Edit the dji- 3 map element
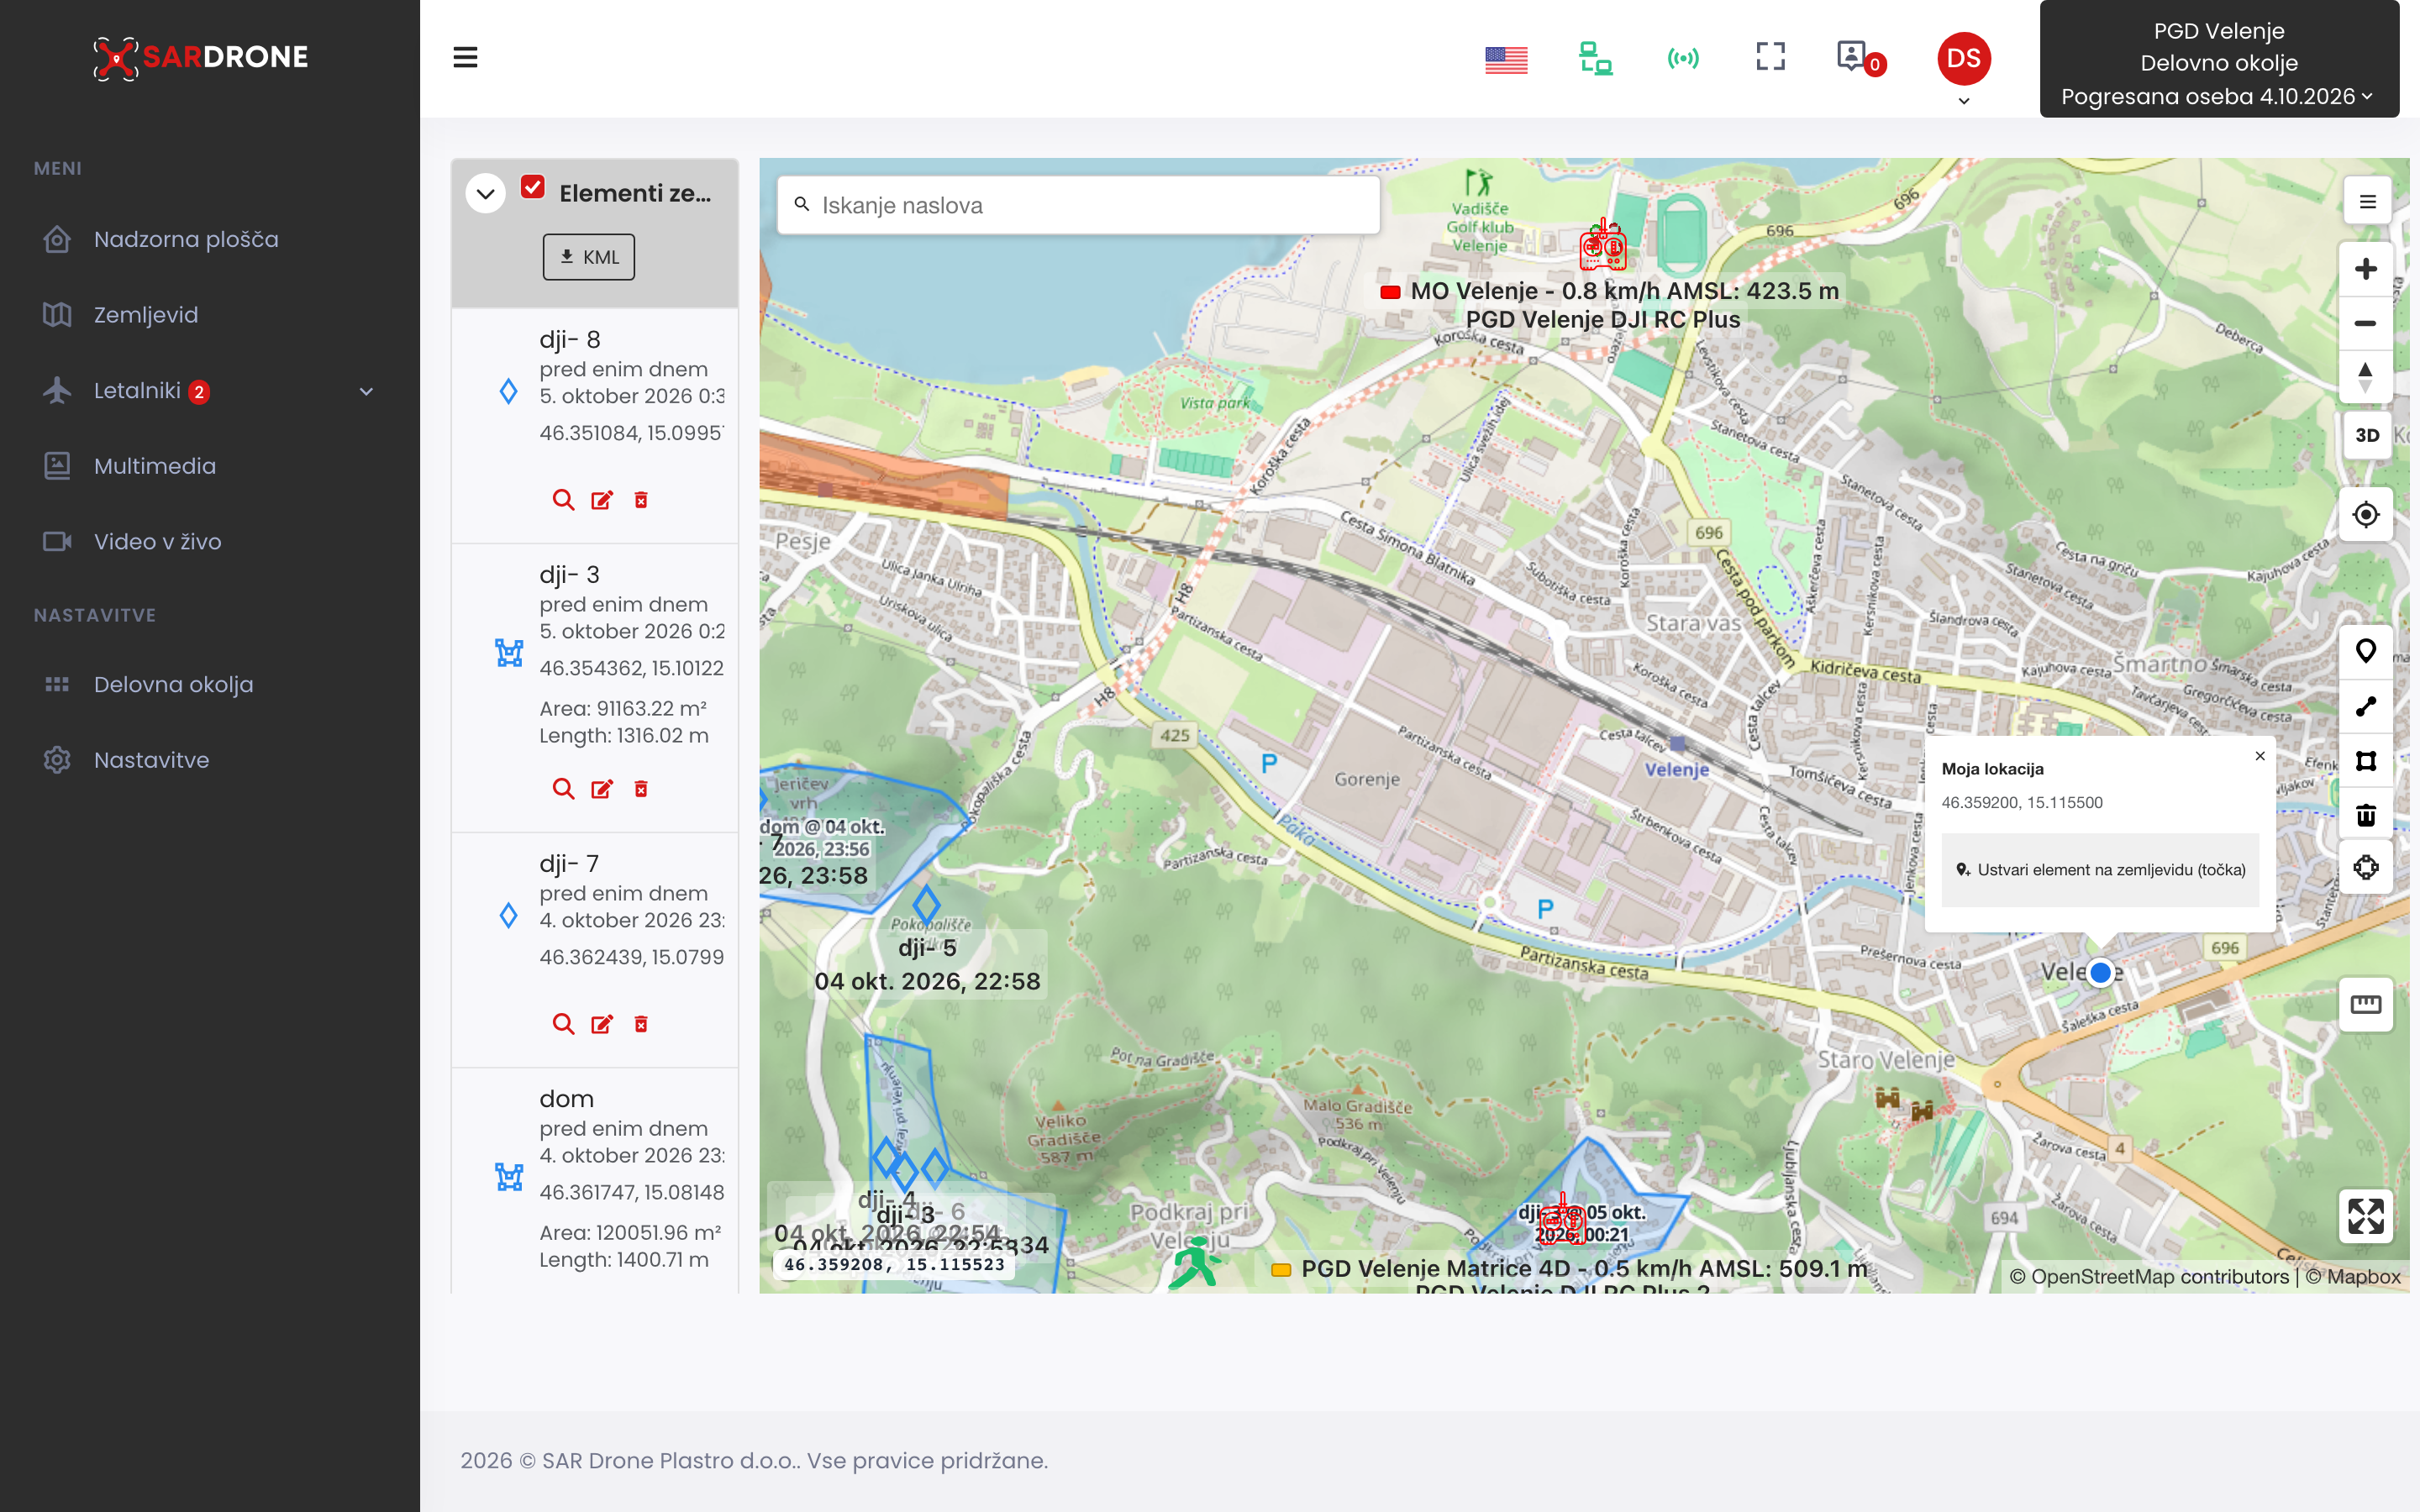 602,788
